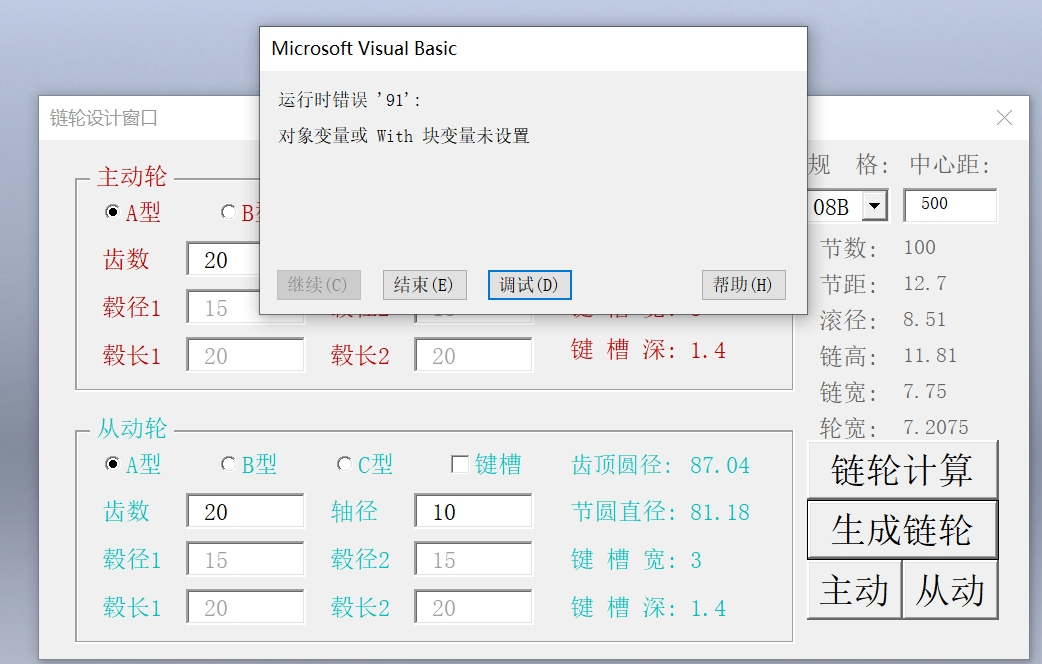Click 从动轮 键槽宽: 3 text
This screenshot has height=664, width=1042.
coord(637,560)
